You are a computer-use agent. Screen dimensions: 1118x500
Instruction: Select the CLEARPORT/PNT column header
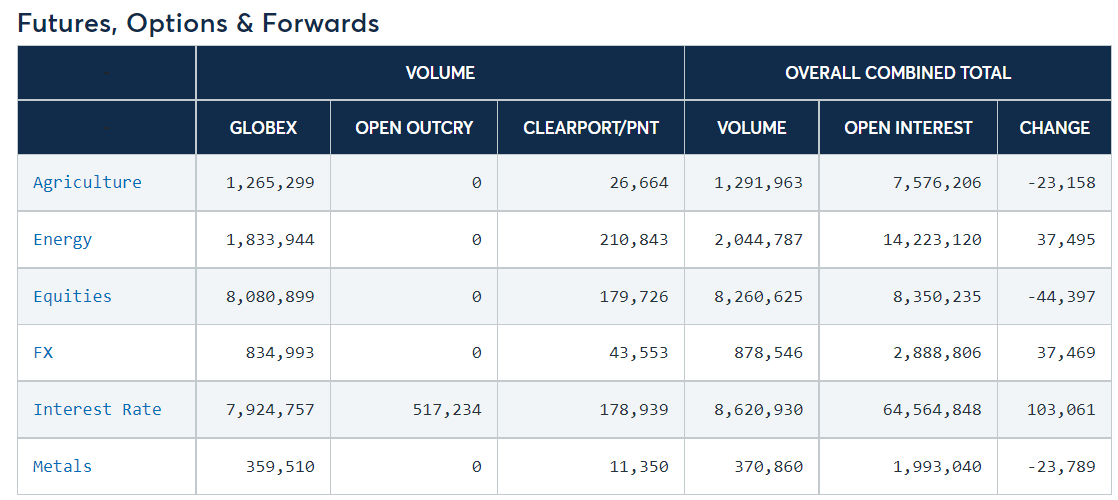(x=590, y=127)
